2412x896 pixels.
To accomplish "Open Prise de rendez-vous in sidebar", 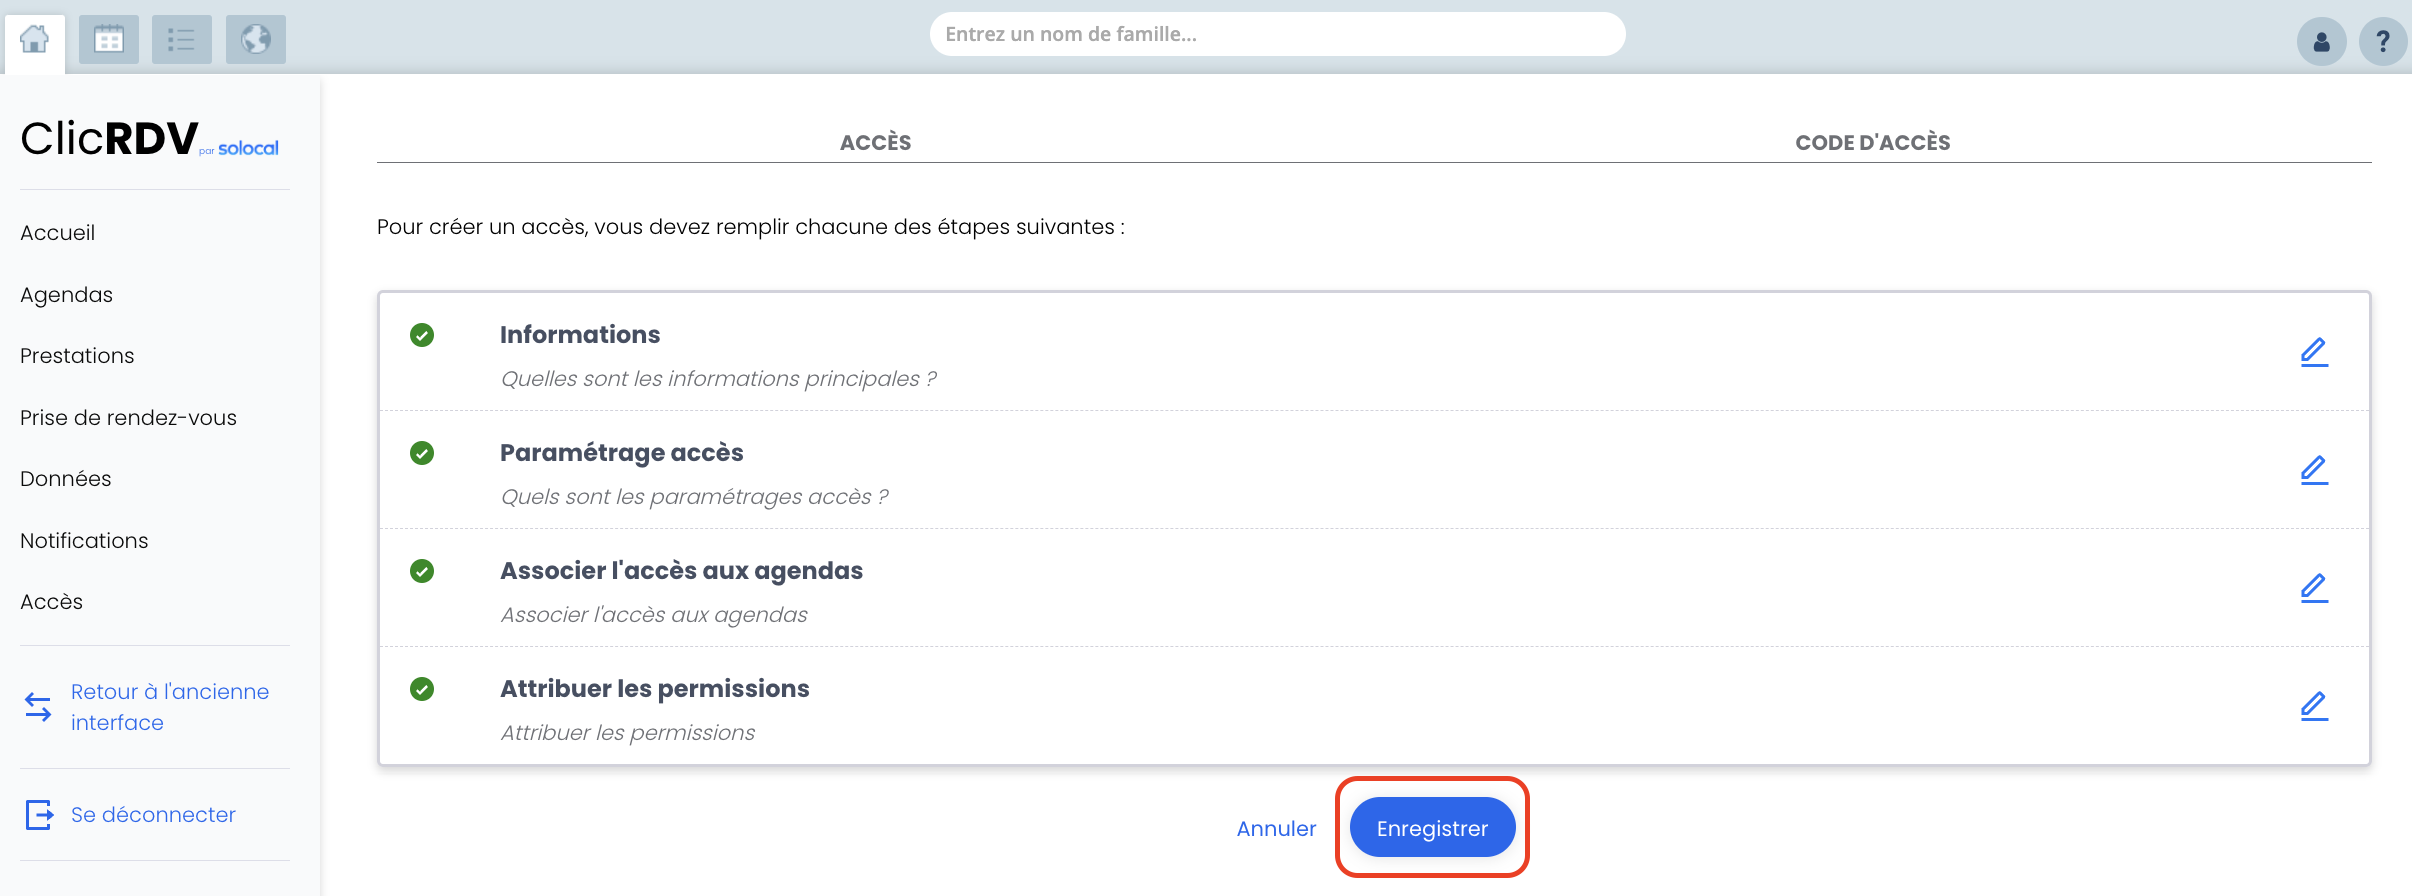I will click(128, 418).
